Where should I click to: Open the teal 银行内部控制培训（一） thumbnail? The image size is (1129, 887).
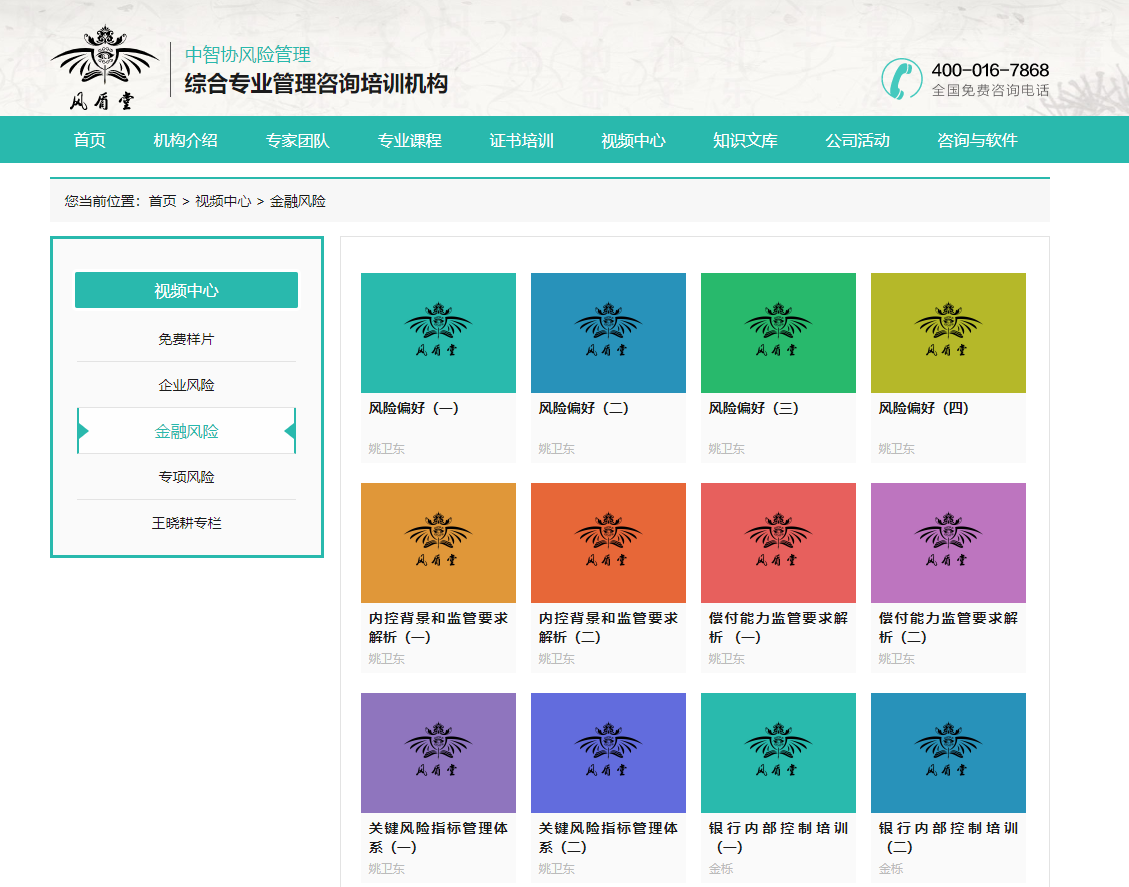pyautogui.click(x=778, y=753)
